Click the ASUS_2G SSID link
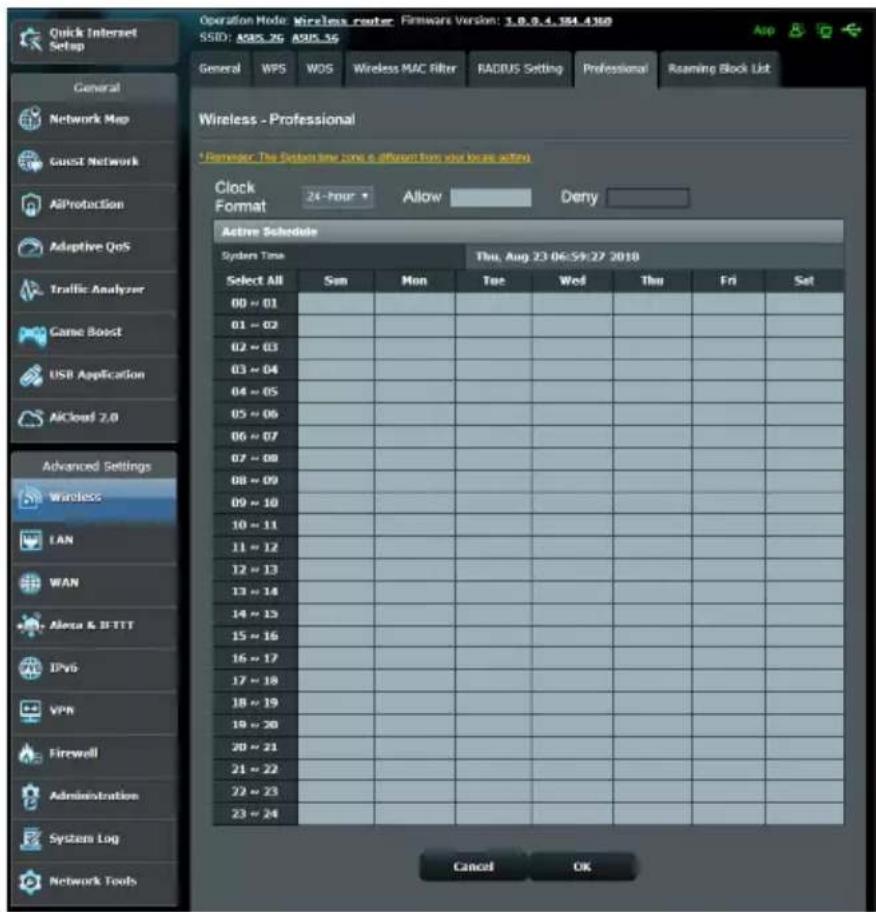This screenshot has width=876, height=912. [260, 38]
